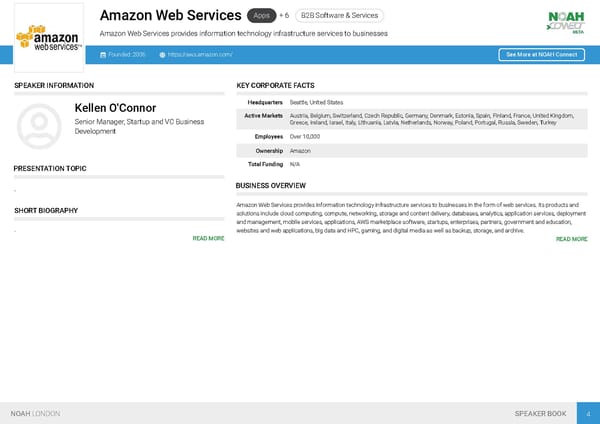
Task: Click the Key Corporate Facts heading
Action: 275,86
